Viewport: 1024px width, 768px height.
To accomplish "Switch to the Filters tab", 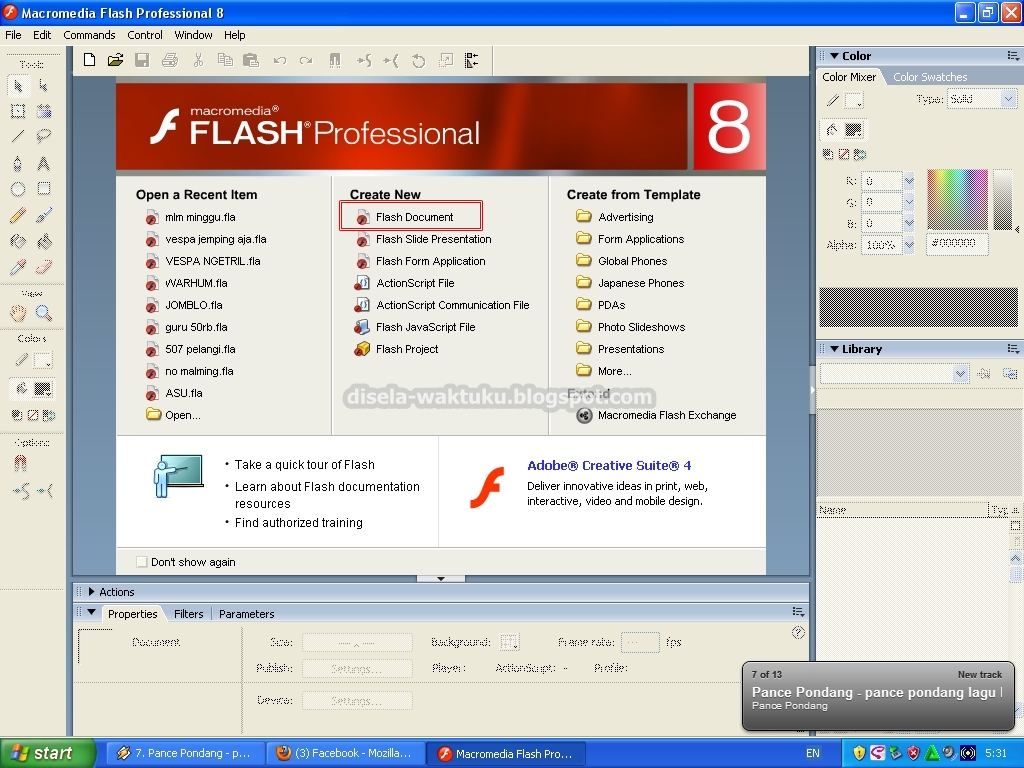I will click(189, 614).
